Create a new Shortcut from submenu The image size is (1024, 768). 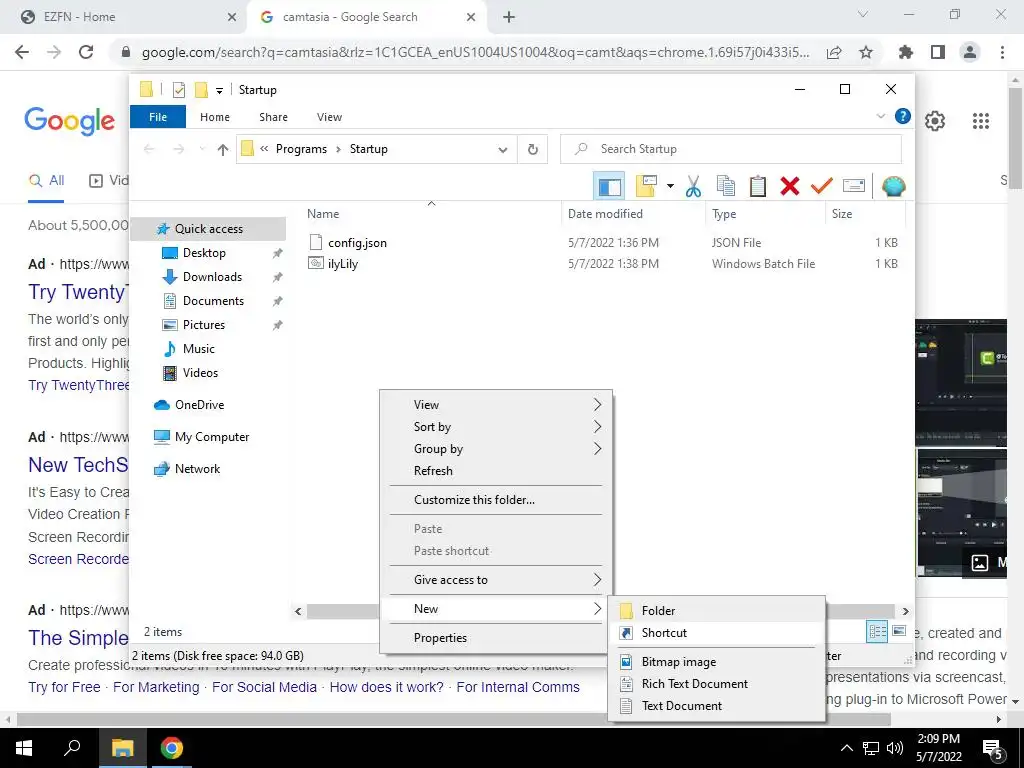(x=716, y=633)
